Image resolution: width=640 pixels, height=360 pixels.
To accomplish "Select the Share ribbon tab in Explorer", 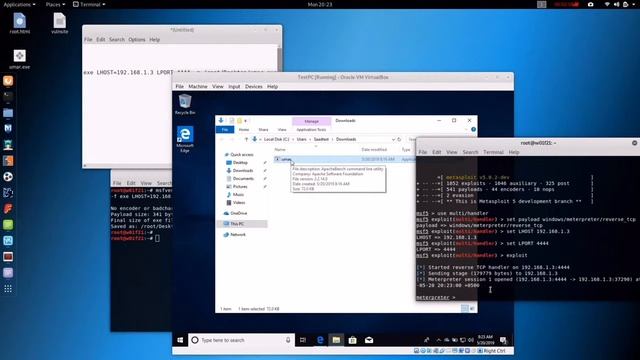I will point(263,129).
